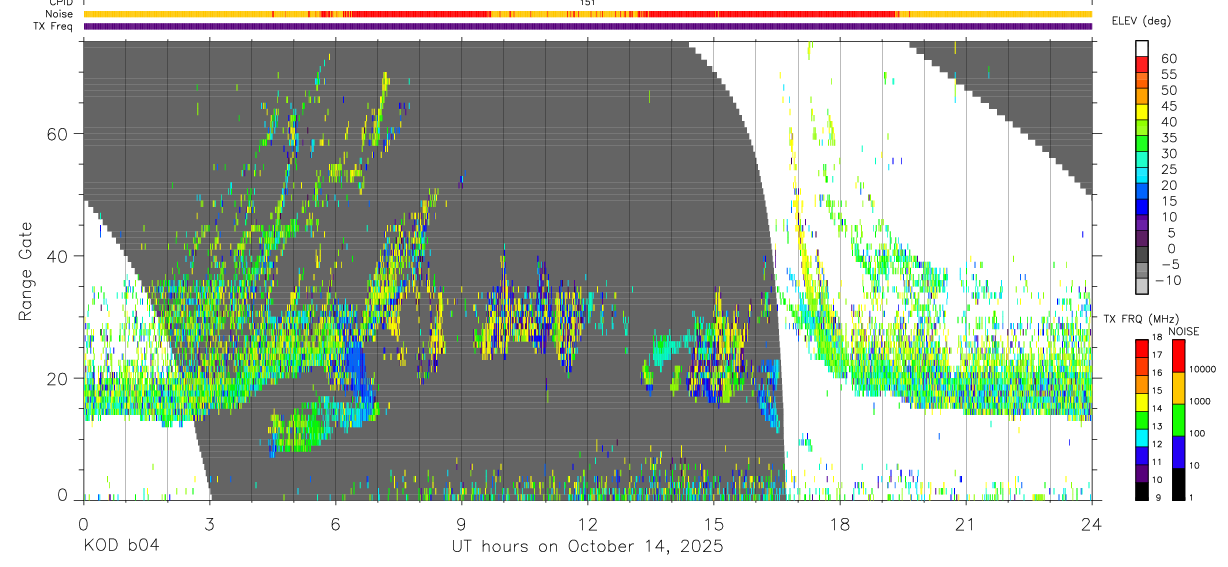Click the 40 label in ELEV legend
Image resolution: width=1228 pixels, height=567 pixels.
(x=1169, y=122)
